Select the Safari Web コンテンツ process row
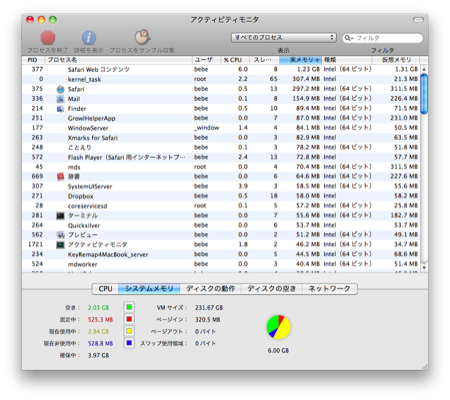This screenshot has height=400, width=450. pos(221,69)
